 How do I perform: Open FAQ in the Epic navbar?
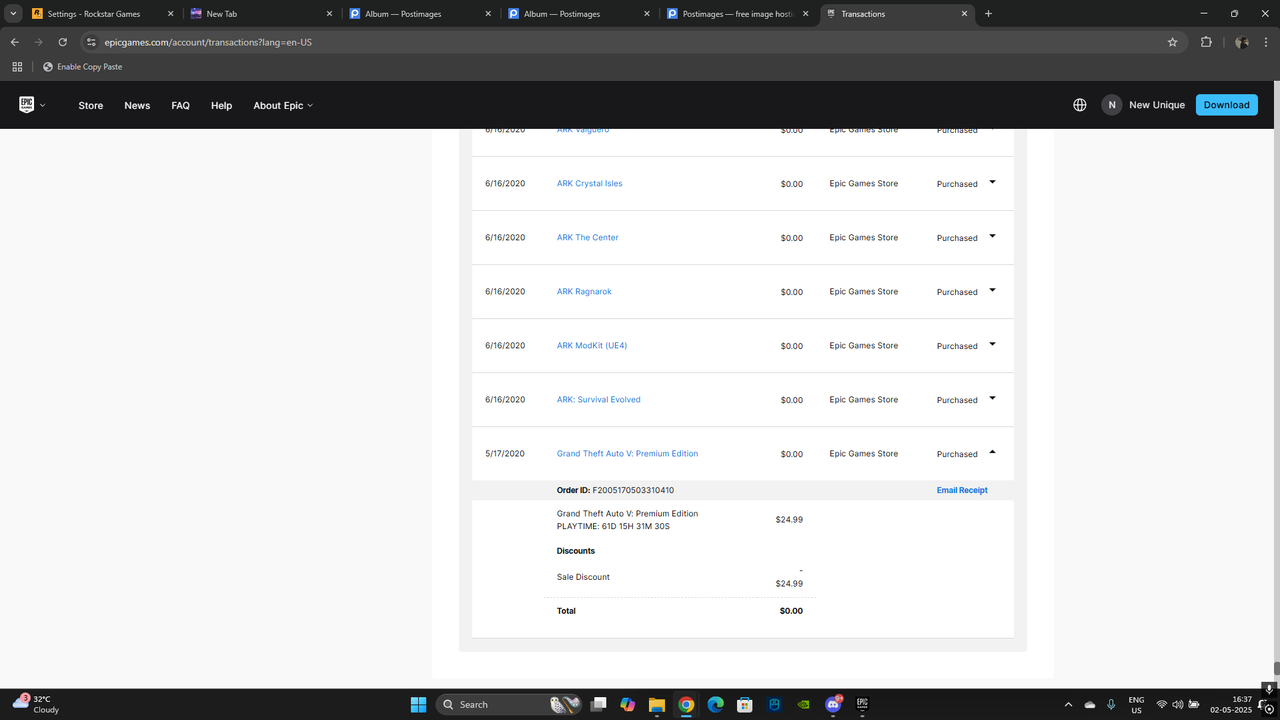coord(180,105)
